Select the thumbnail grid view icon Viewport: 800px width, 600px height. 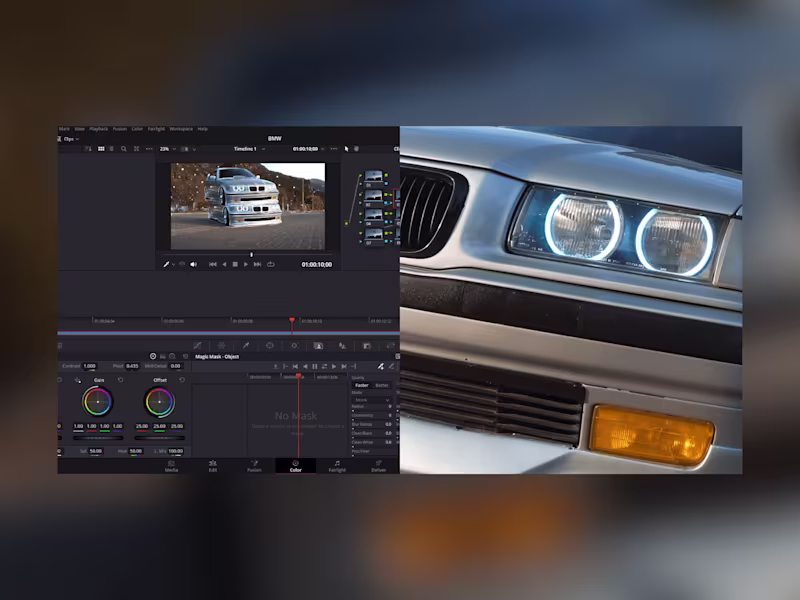(101, 148)
